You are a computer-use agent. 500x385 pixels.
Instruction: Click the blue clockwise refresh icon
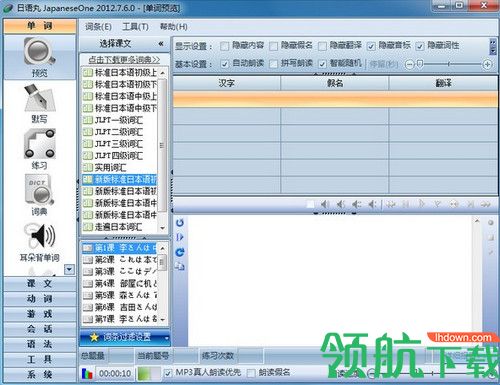click(x=180, y=252)
